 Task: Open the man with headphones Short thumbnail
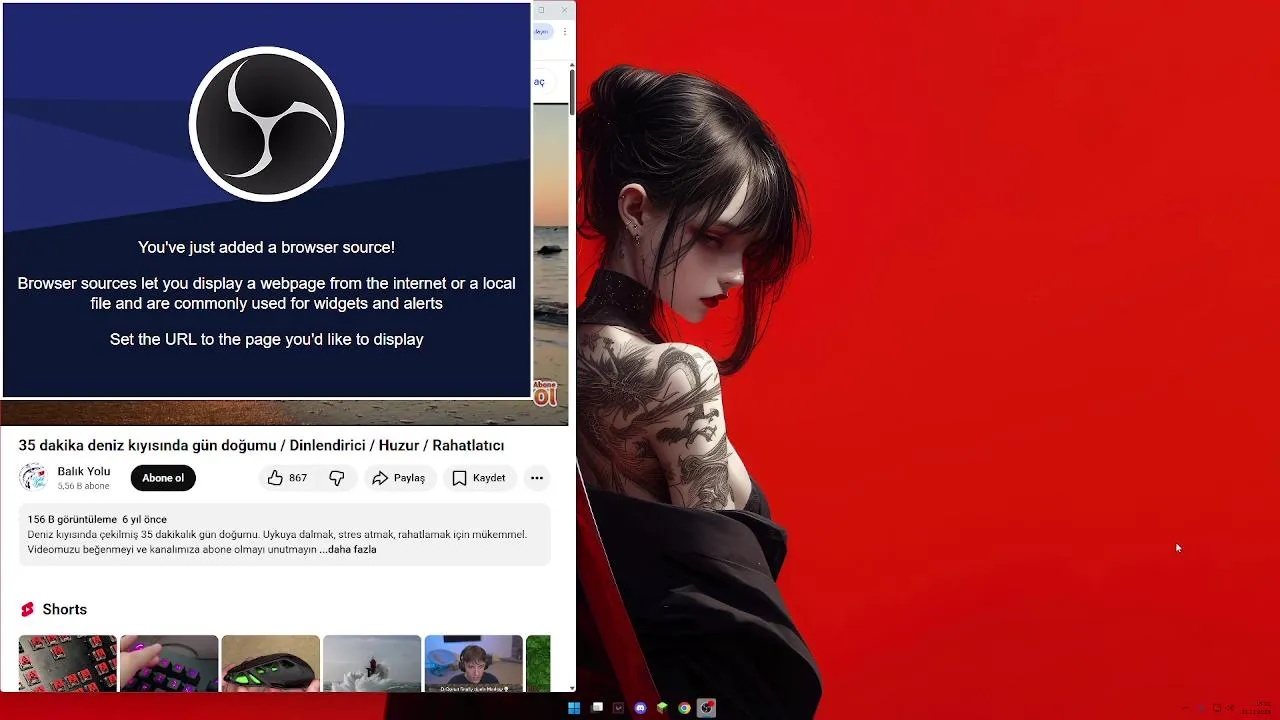474,663
